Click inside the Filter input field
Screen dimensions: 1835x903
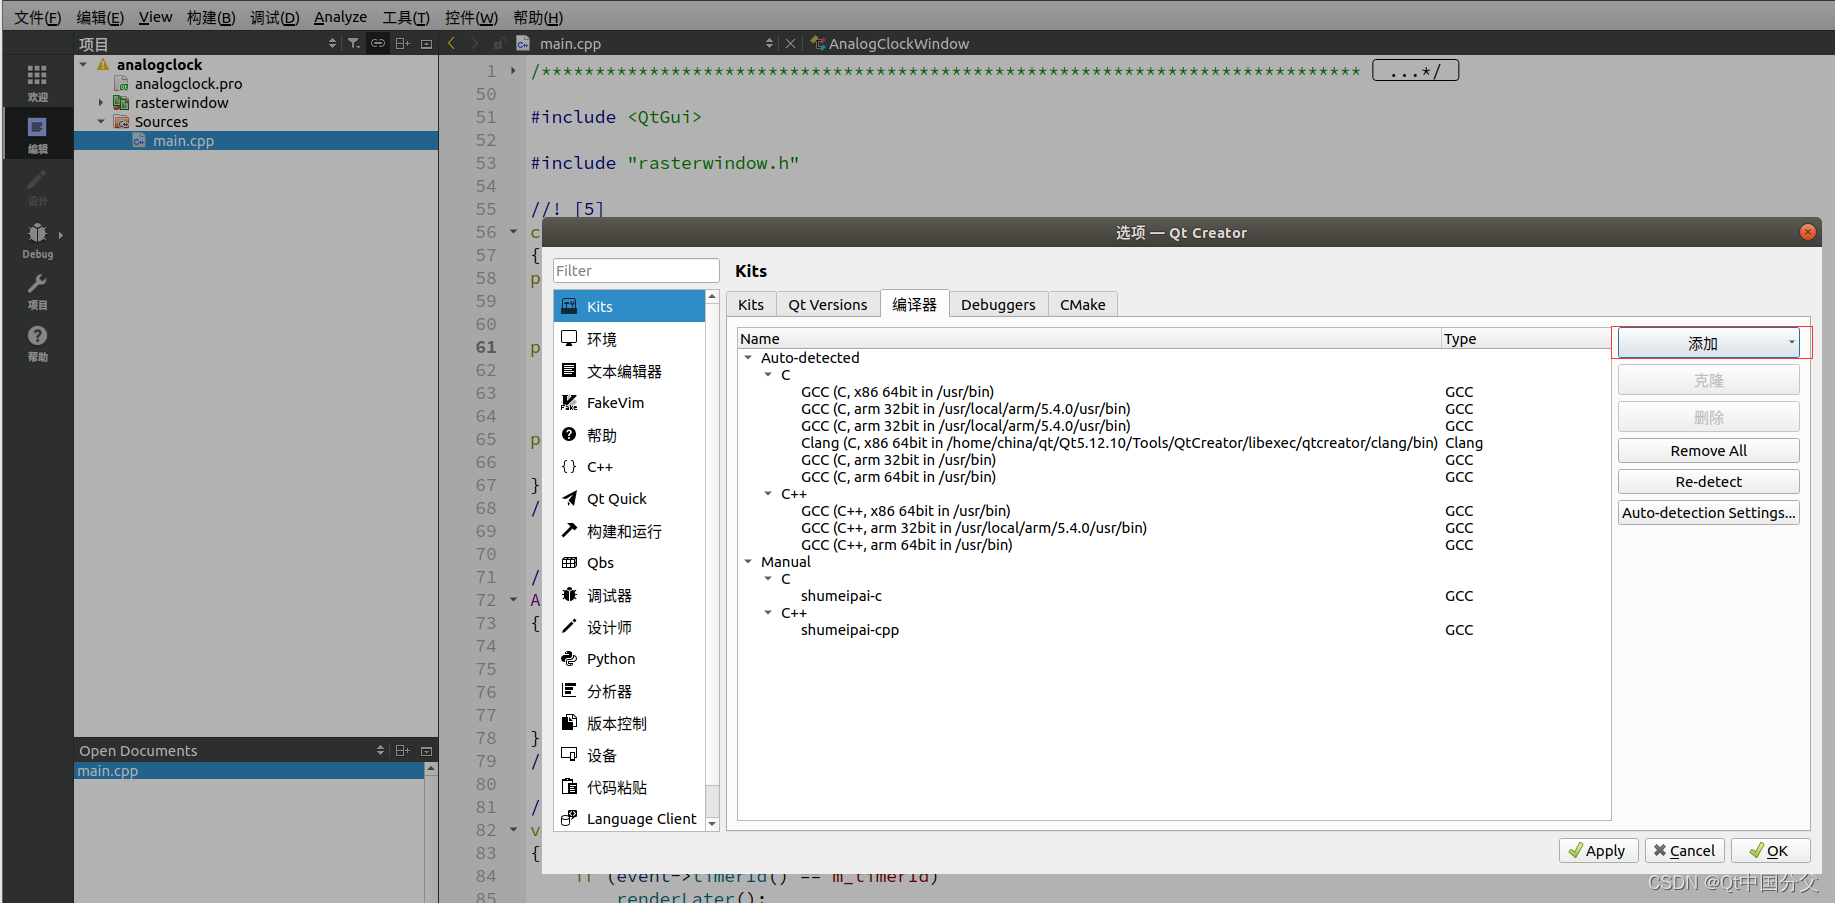click(635, 270)
